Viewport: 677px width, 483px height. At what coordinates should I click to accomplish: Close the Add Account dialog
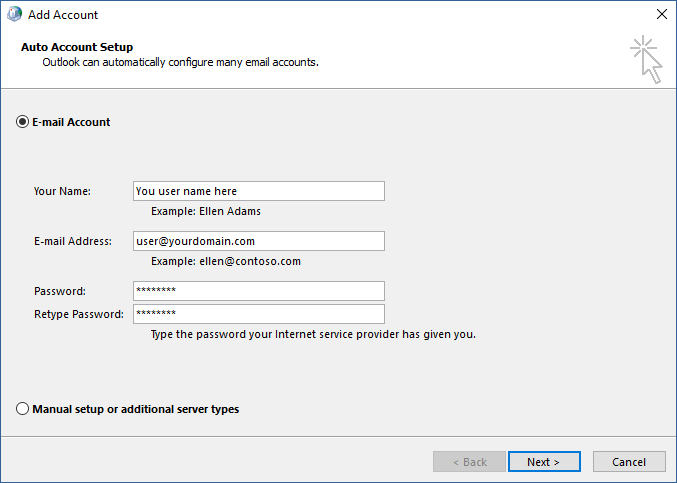tap(660, 15)
